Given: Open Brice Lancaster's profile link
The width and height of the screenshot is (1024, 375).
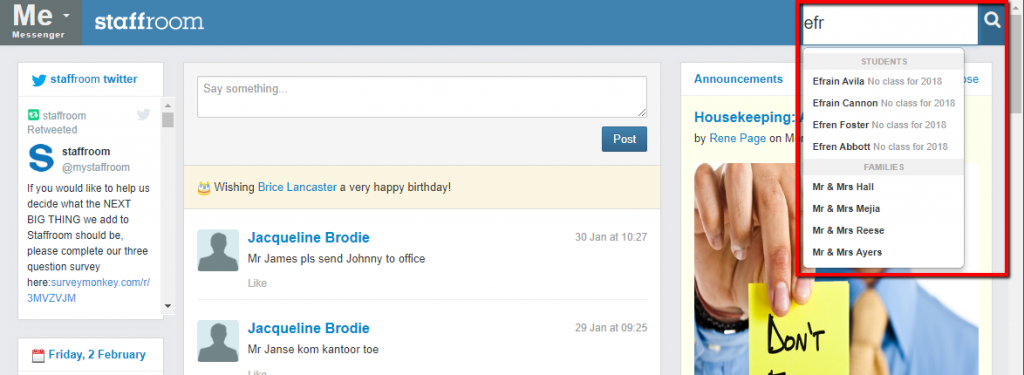Looking at the screenshot, I should (297, 188).
